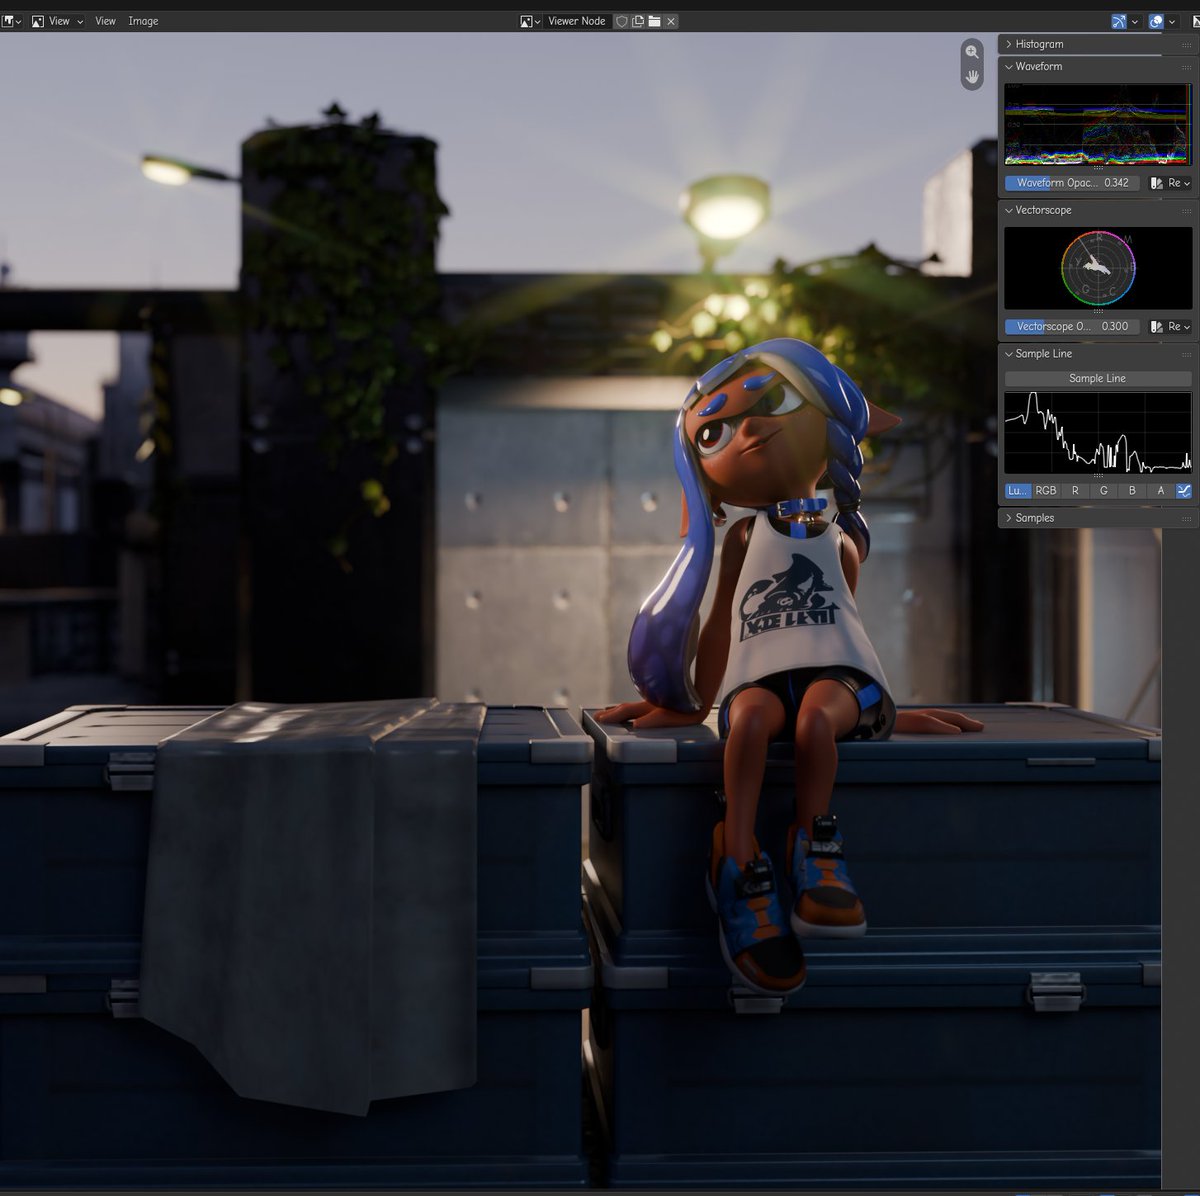
Task: Grab the Sample Line panel drag handle
Action: tap(1187, 354)
